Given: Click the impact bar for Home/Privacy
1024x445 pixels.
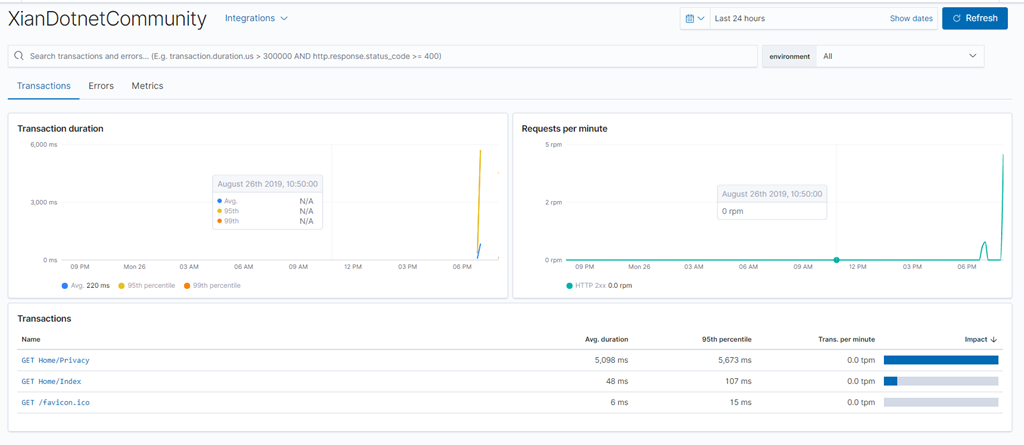Looking at the screenshot, I should pos(941,360).
